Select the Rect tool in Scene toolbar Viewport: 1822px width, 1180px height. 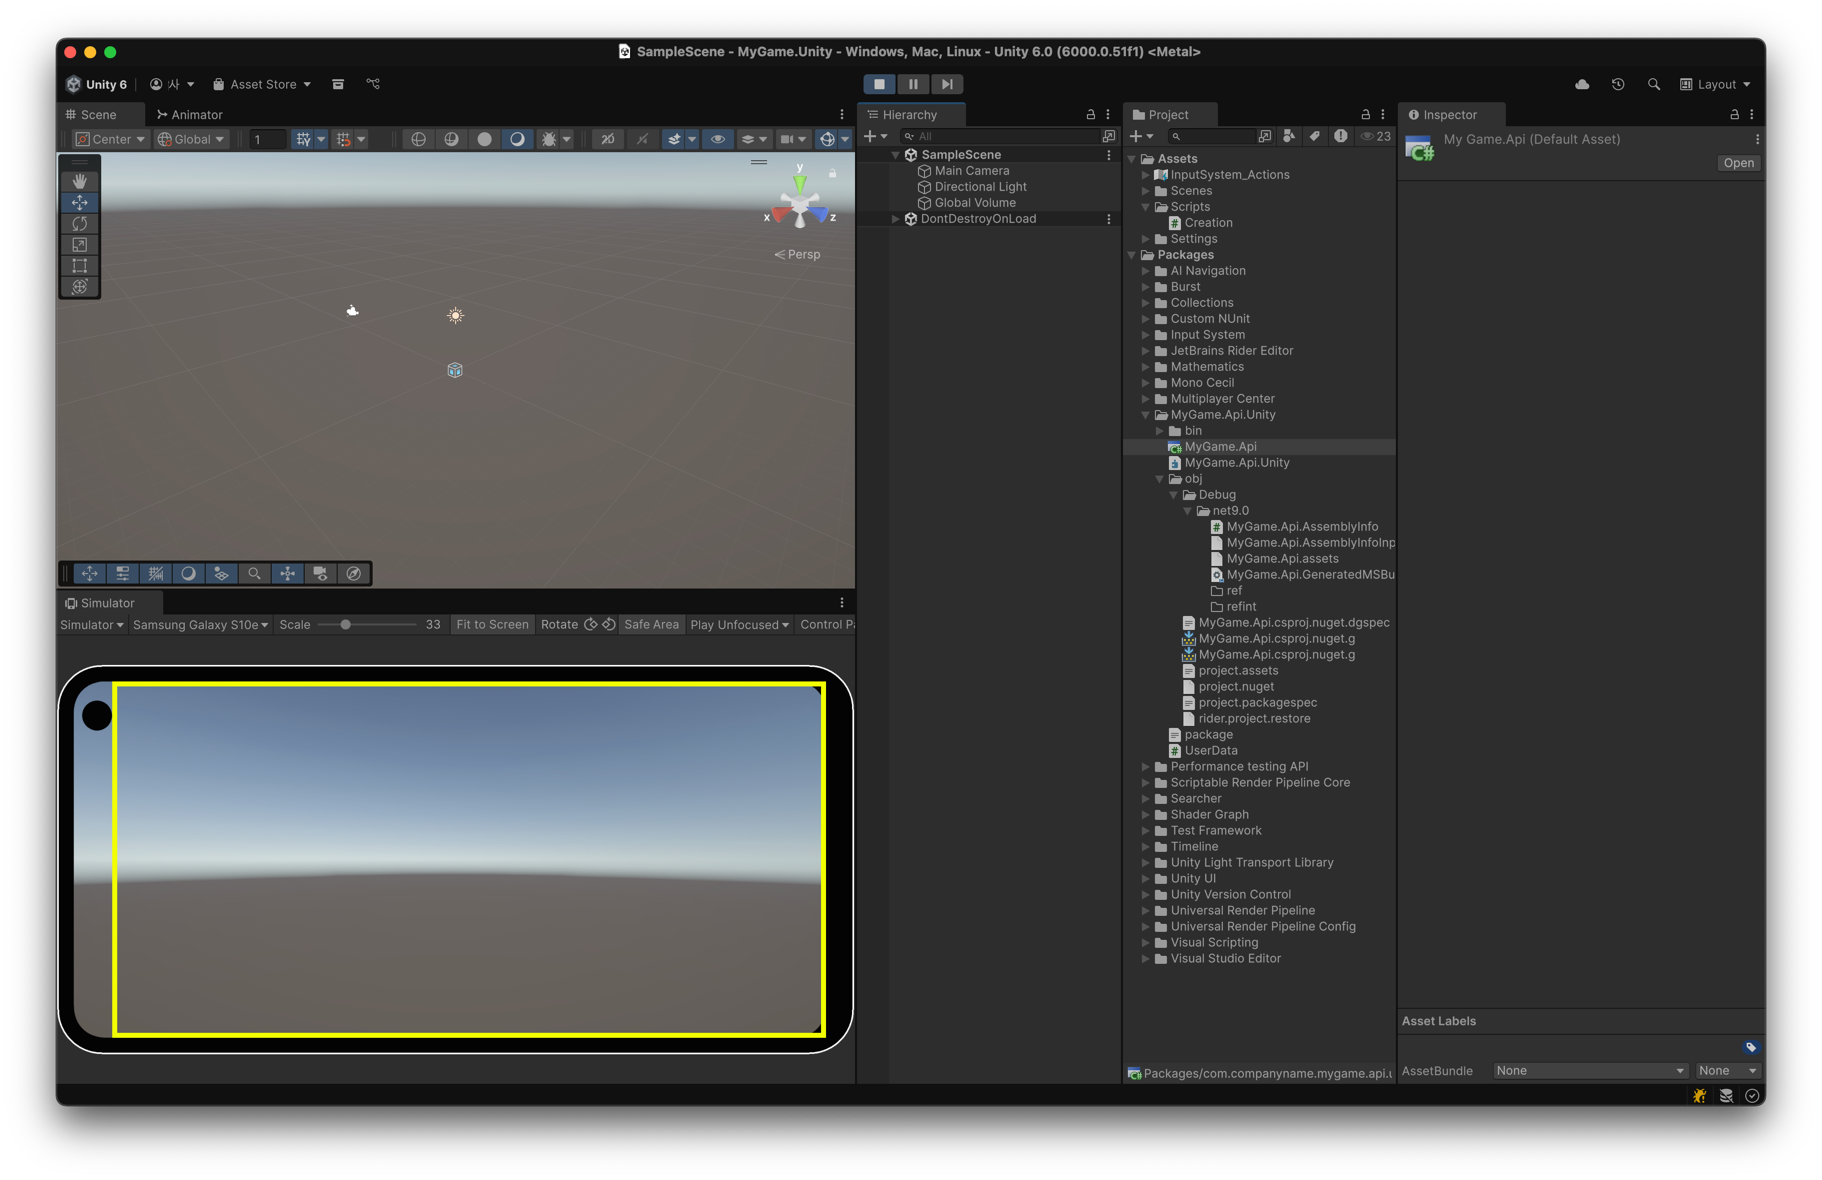click(x=80, y=266)
